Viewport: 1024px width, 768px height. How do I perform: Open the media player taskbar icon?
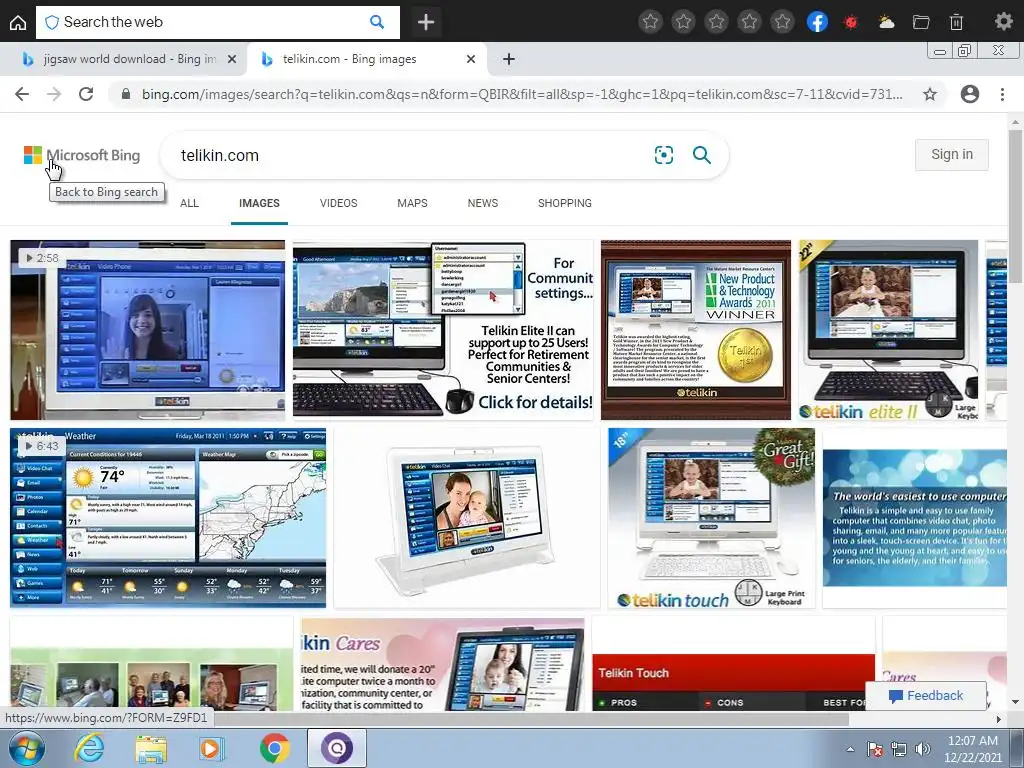(211, 748)
